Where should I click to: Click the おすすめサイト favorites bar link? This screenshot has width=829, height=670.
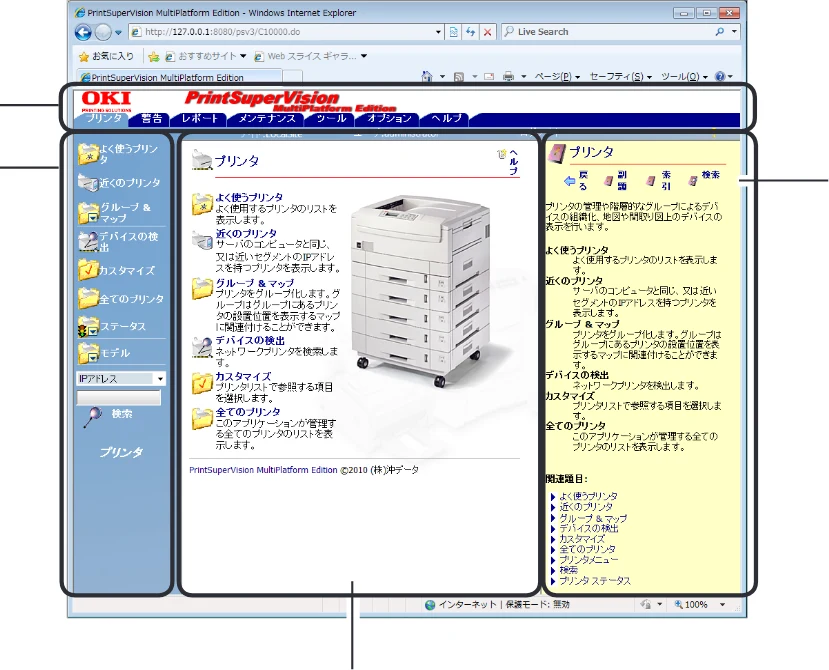205,56
